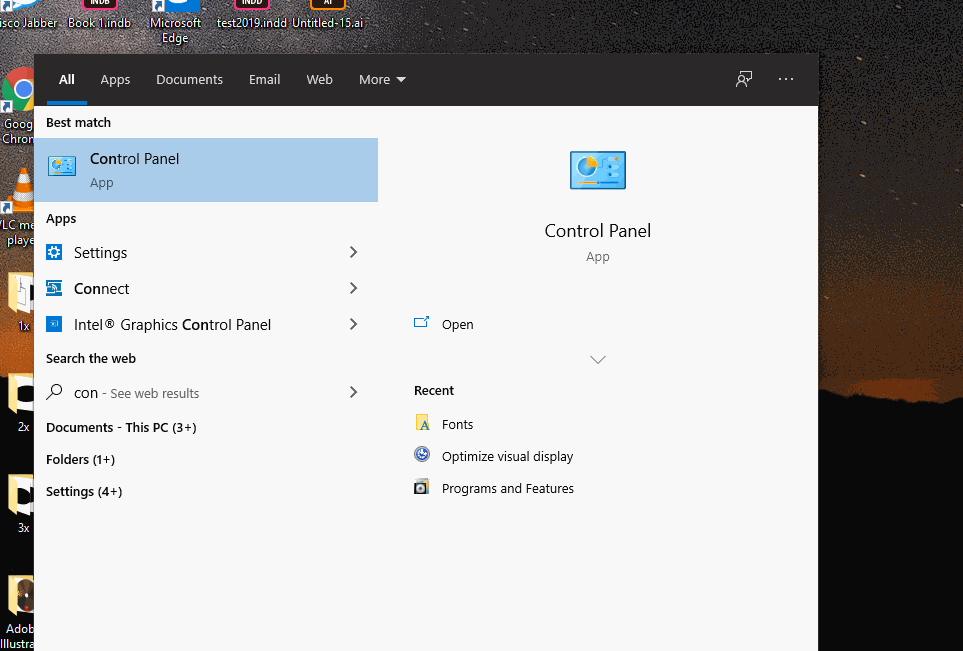Click the Fonts folder icon under Recent

pos(422,423)
